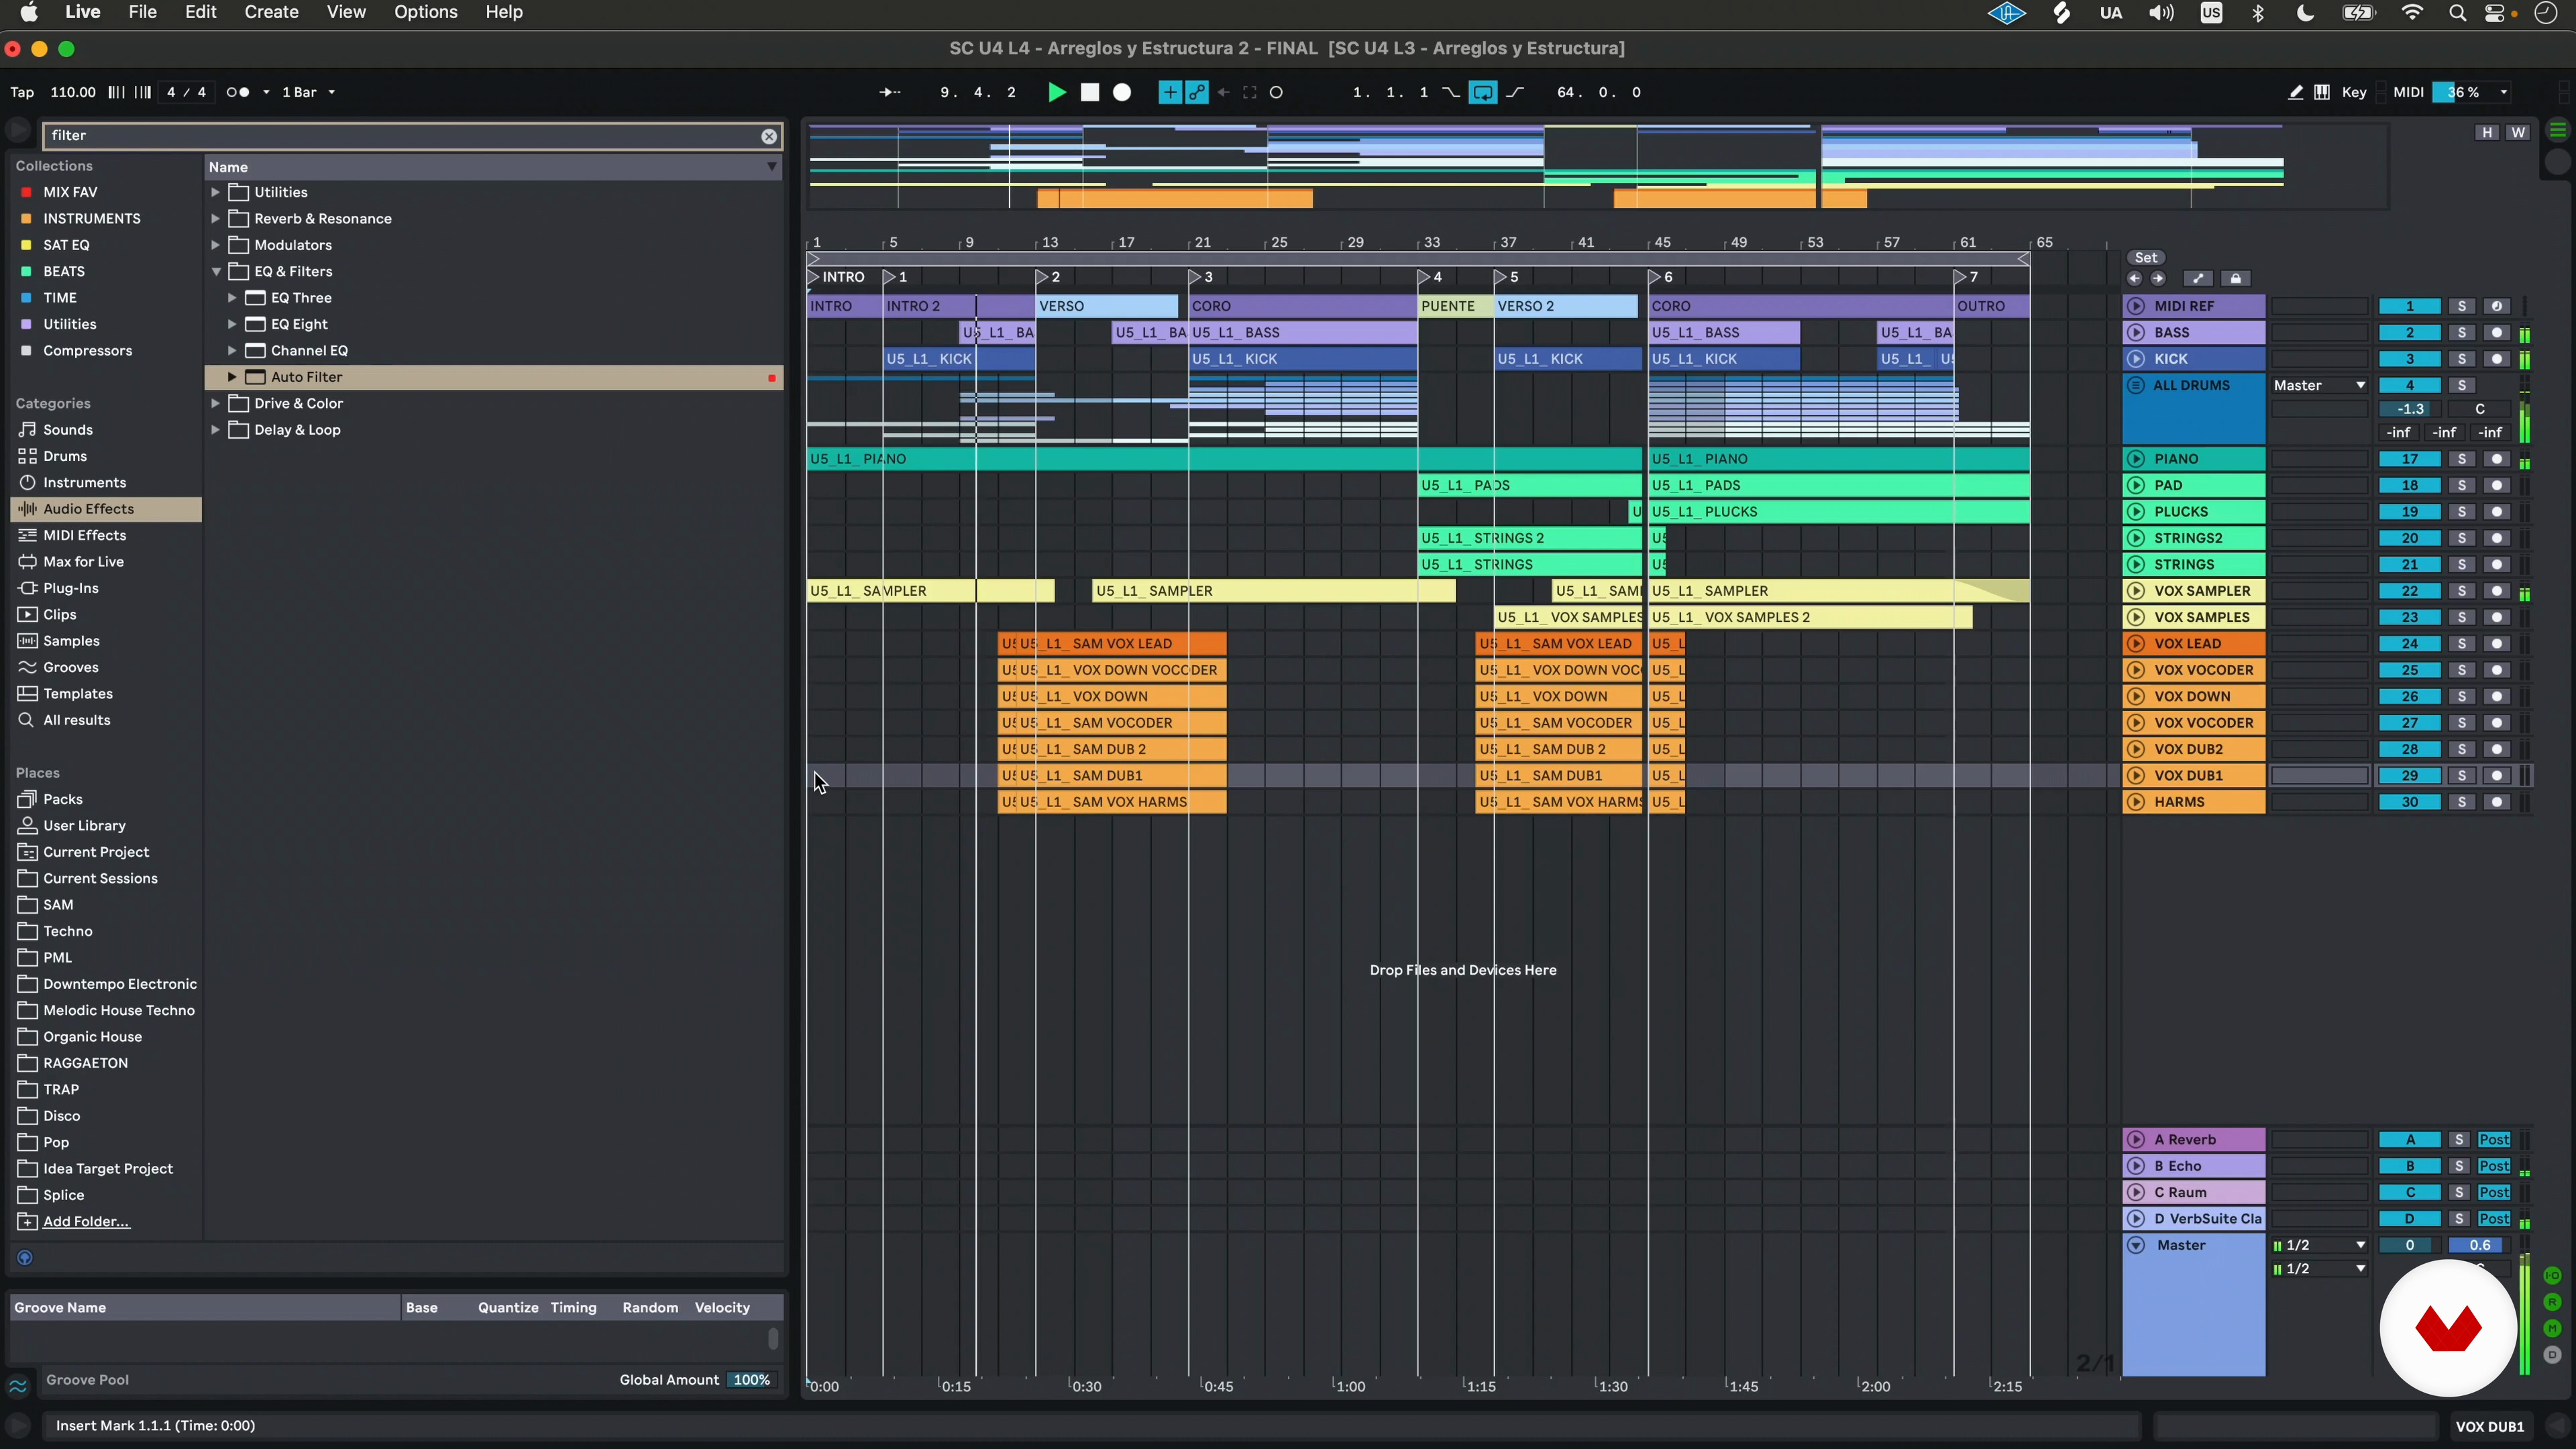Image resolution: width=2576 pixels, height=1449 pixels.
Task: Solo the BASS track
Action: coord(2461,333)
